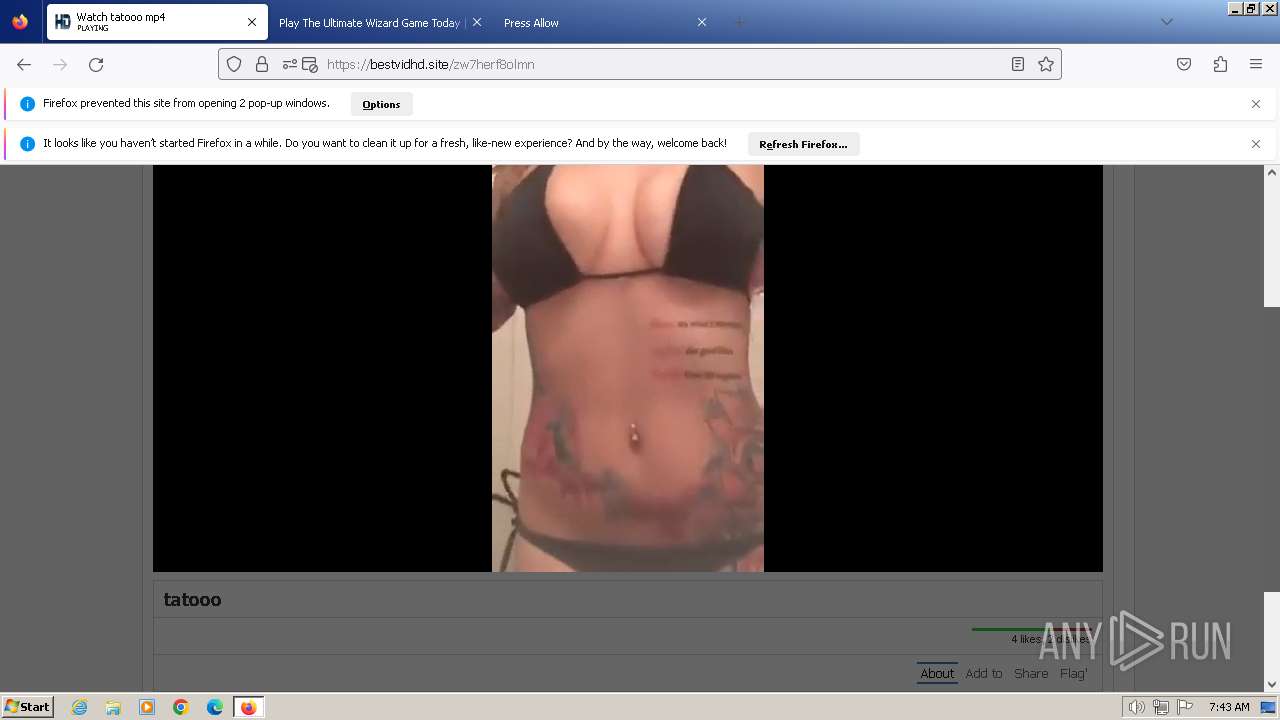
Task: Open the Action Center flag tray icon
Action: point(1185,707)
